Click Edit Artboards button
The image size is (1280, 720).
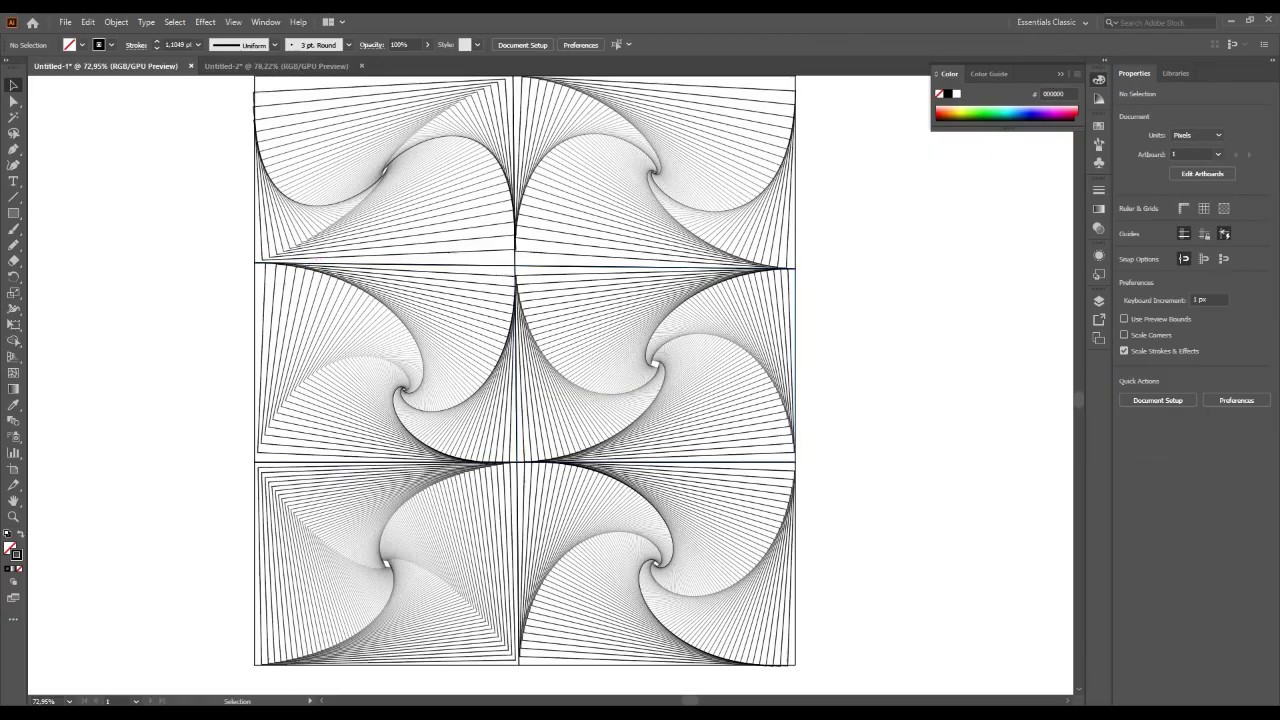coord(1202,174)
